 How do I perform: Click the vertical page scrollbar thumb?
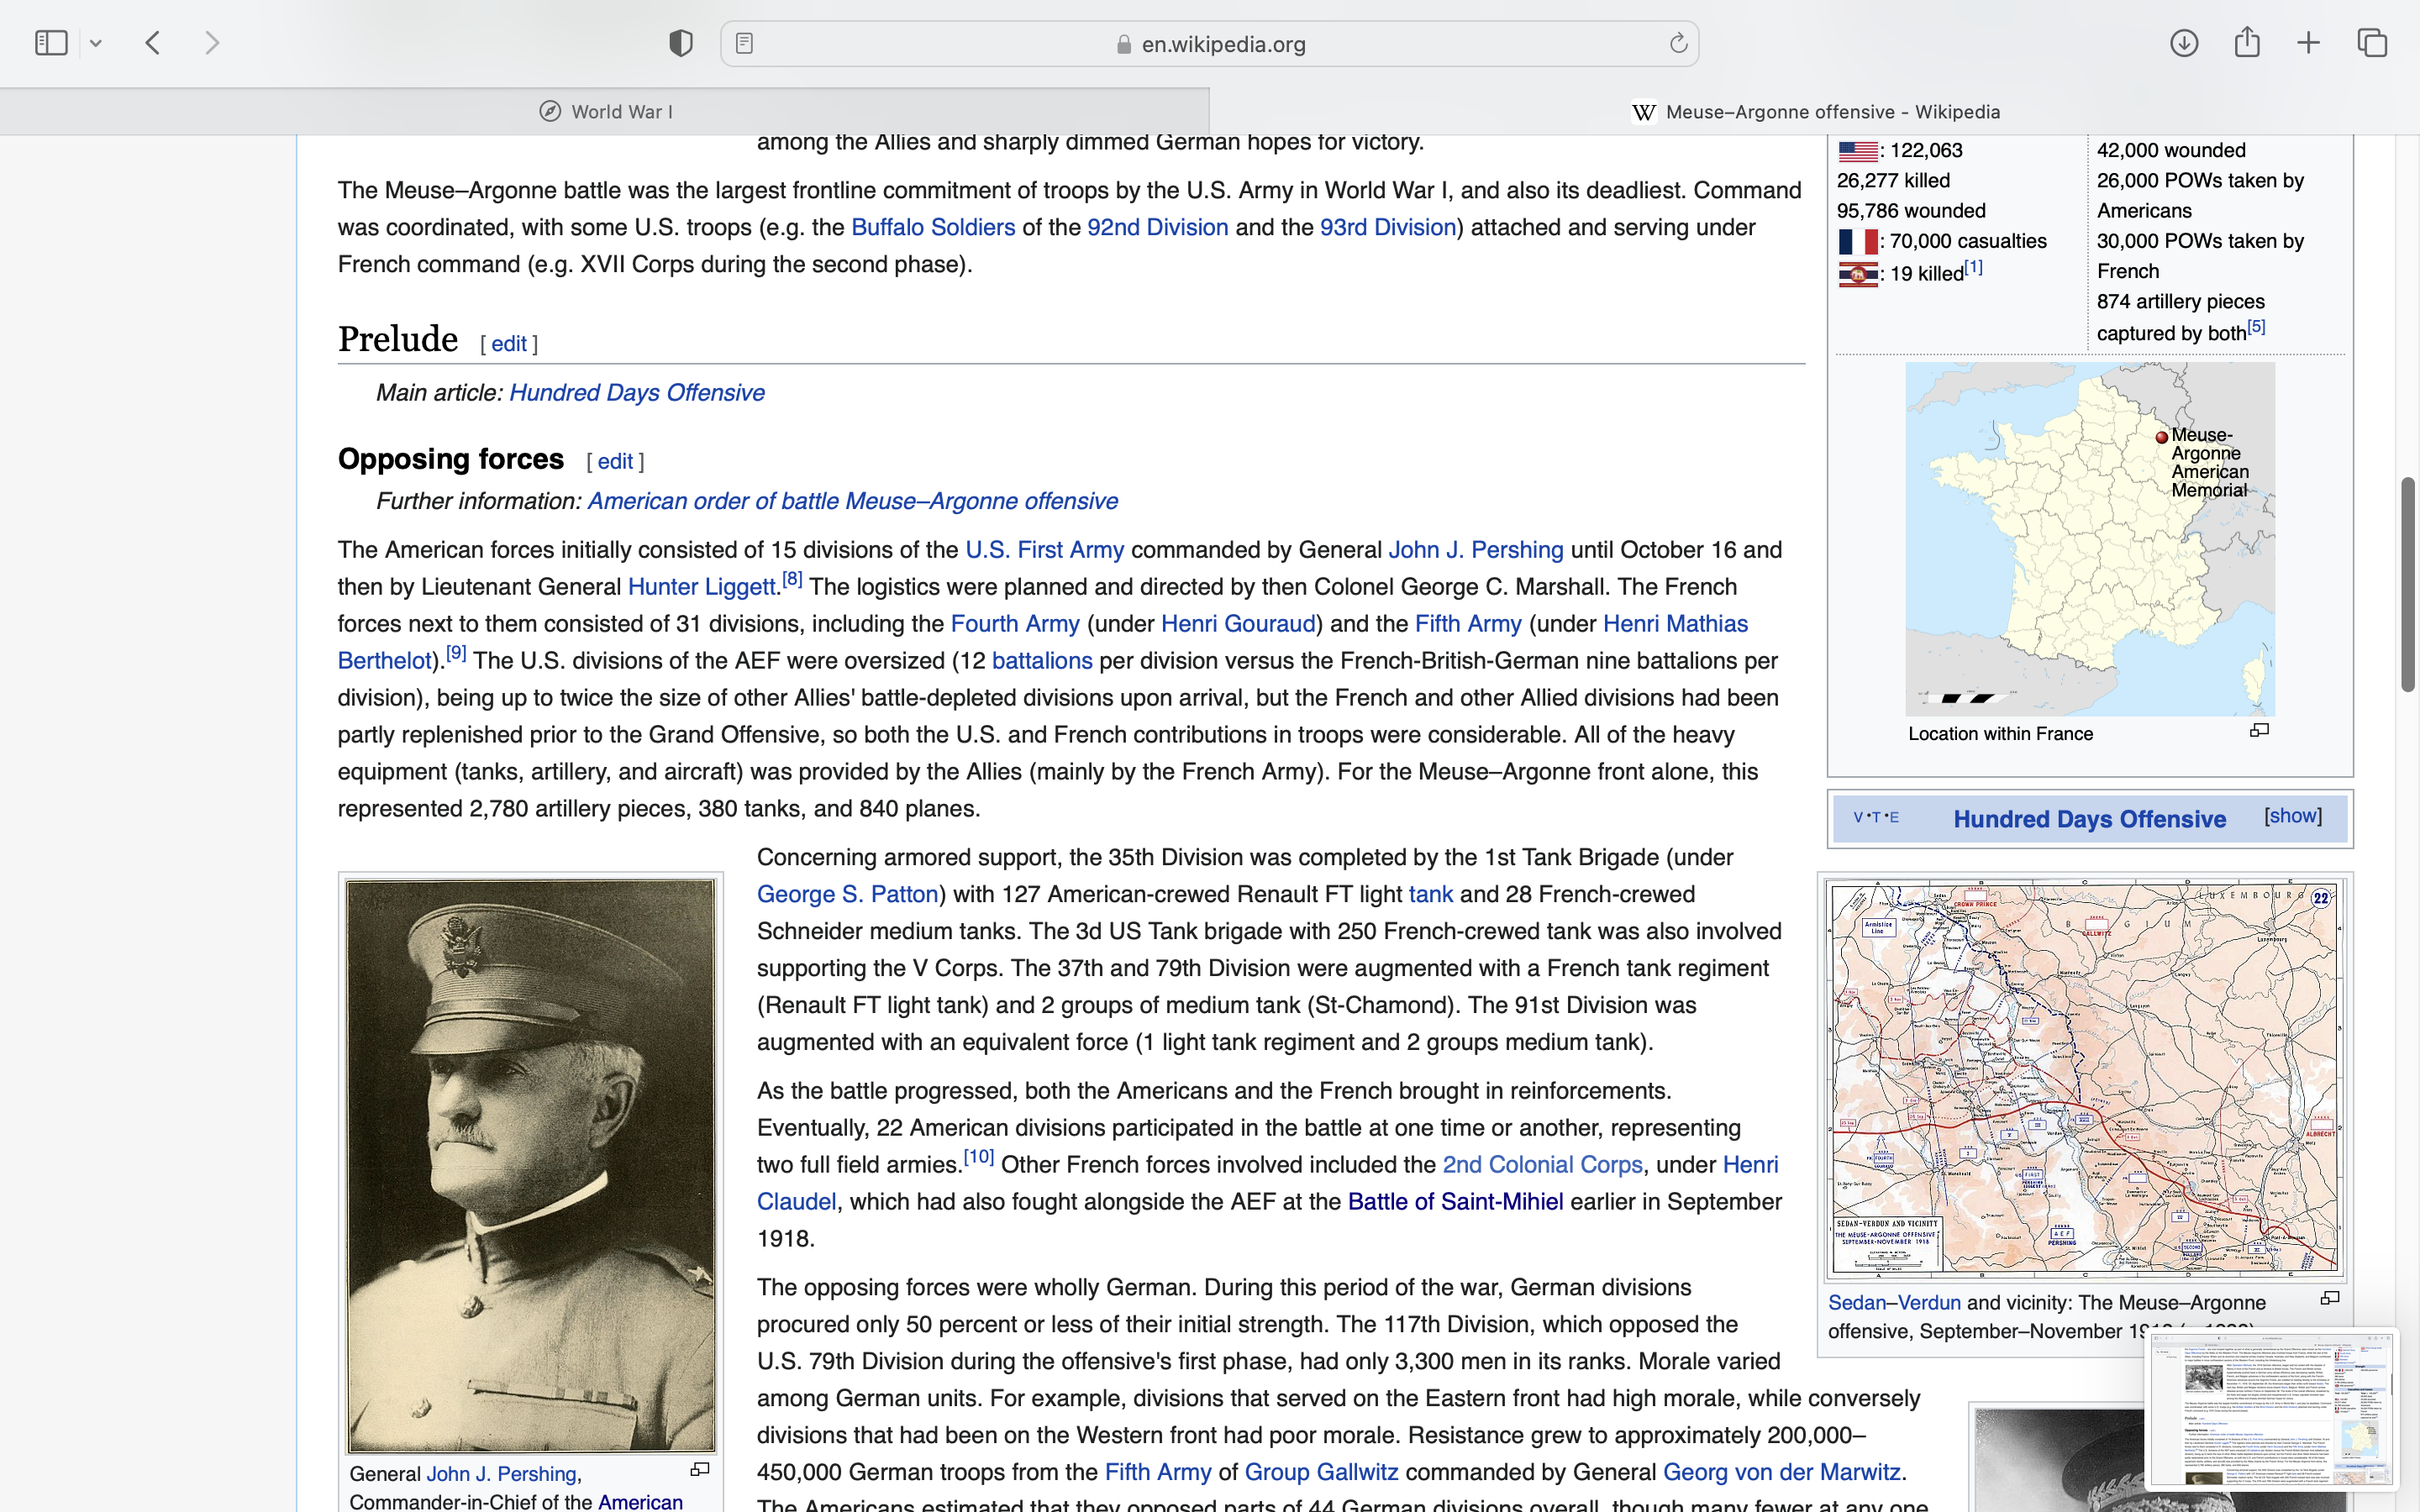2408,585
